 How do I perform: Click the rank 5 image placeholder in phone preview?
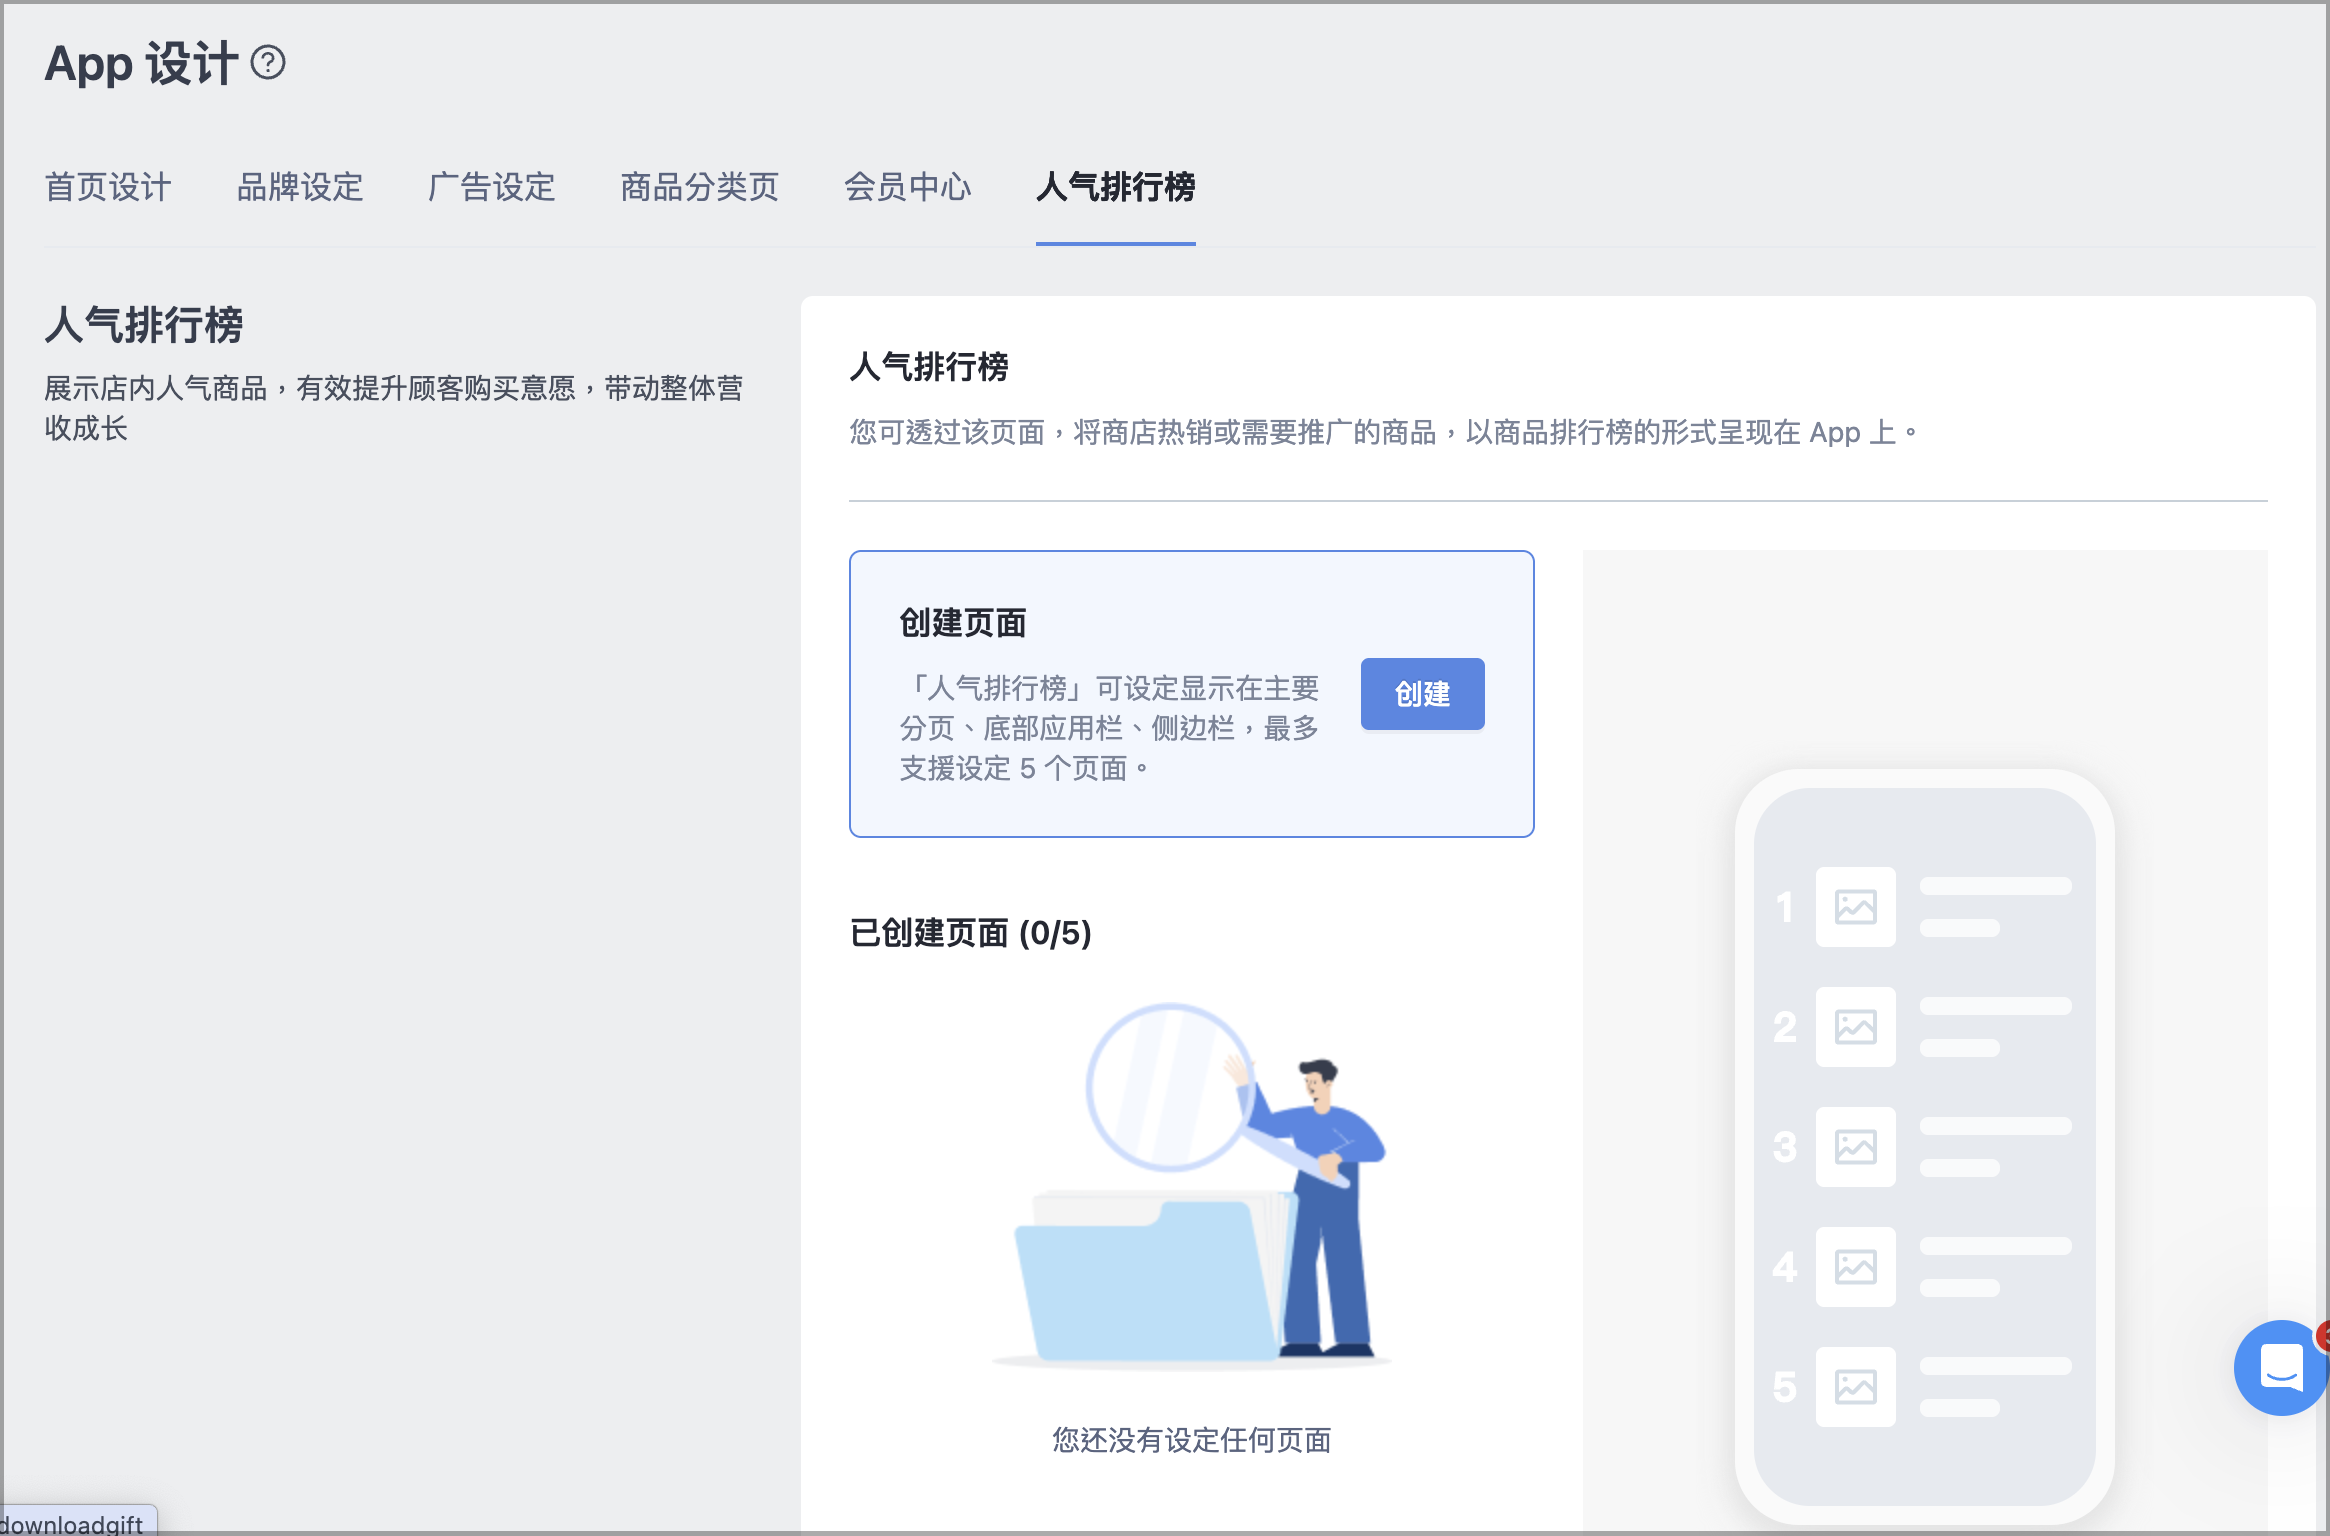click(1855, 1387)
